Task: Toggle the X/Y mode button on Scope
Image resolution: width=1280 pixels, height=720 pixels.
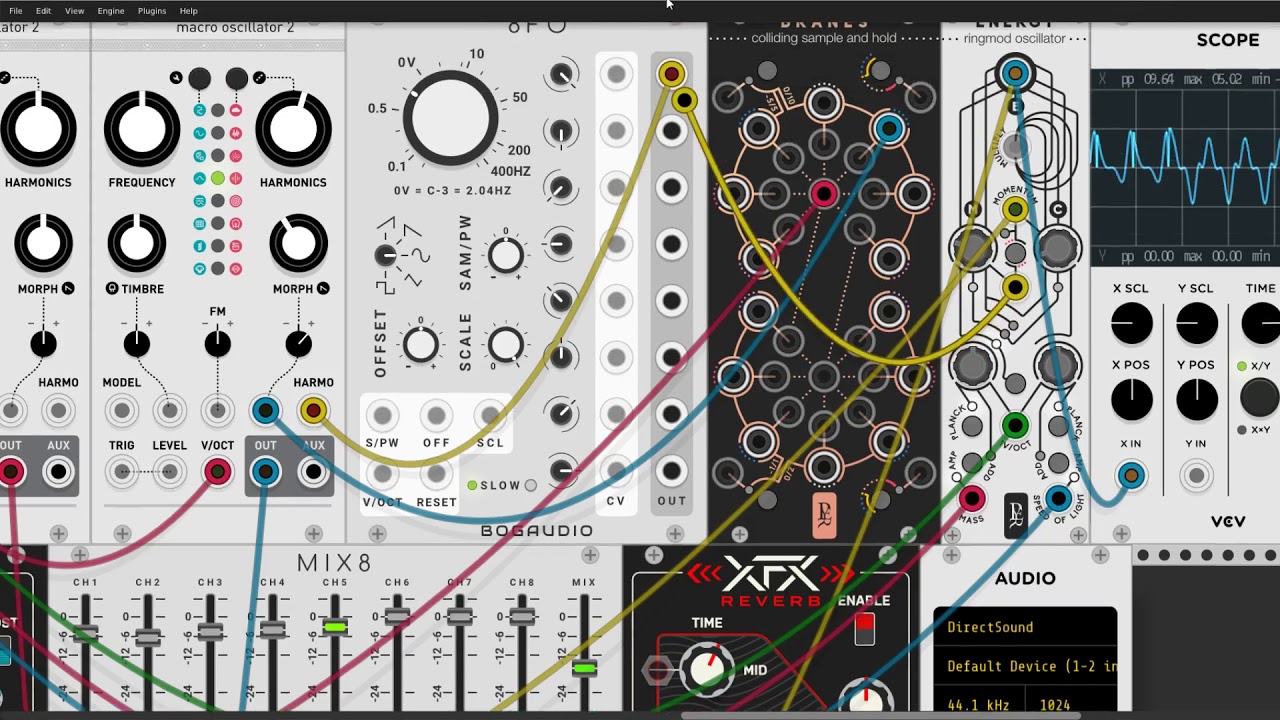Action: coord(1259,397)
